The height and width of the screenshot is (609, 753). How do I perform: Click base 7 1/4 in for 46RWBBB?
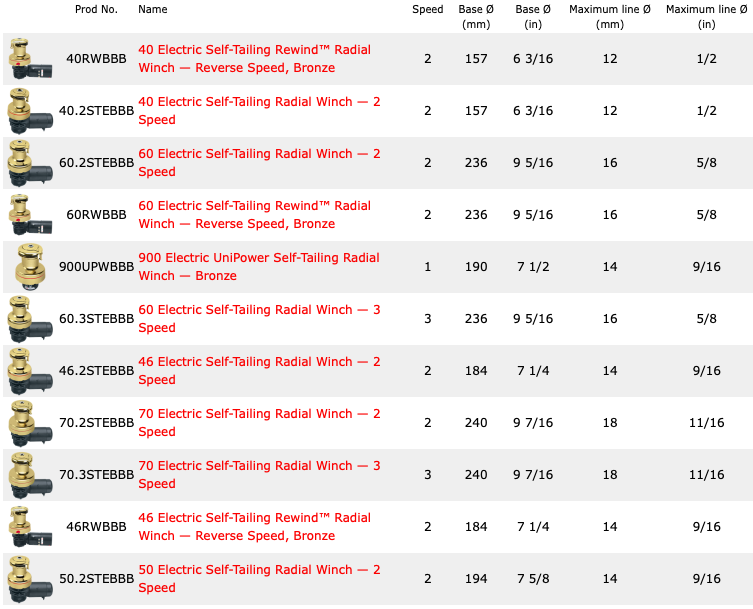[533, 527]
